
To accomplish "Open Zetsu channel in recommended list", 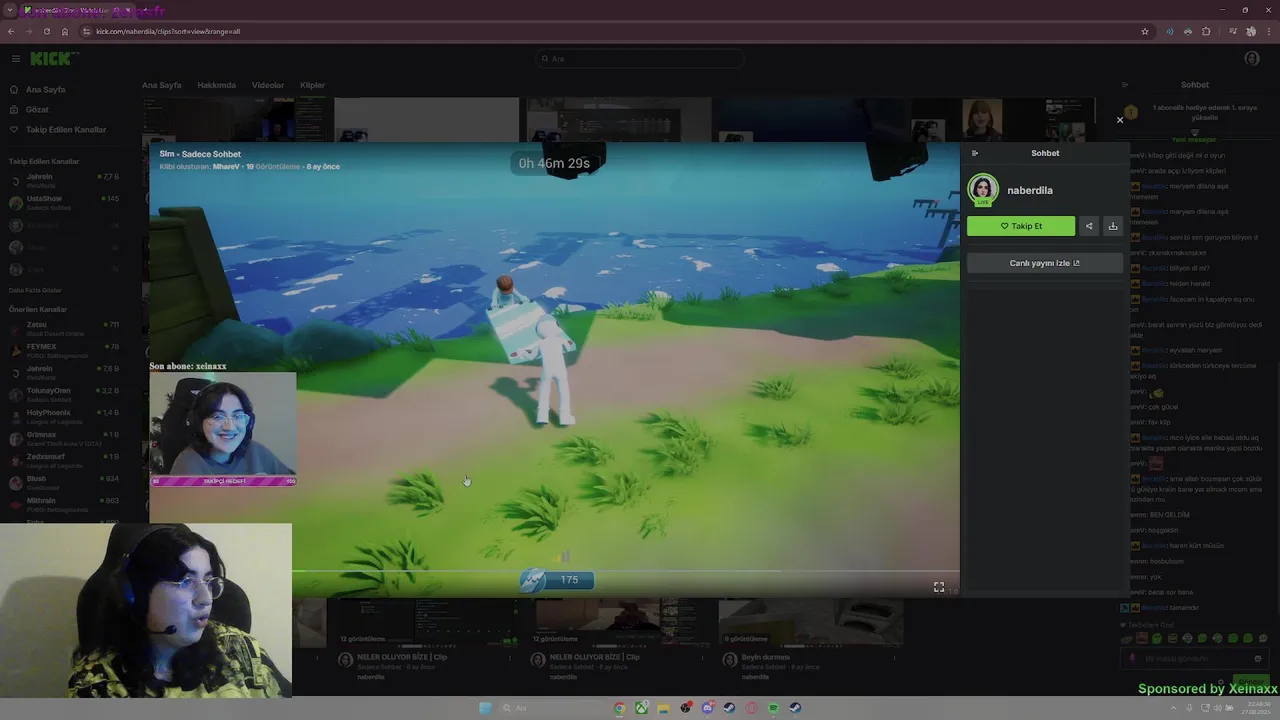I will [x=64, y=328].
